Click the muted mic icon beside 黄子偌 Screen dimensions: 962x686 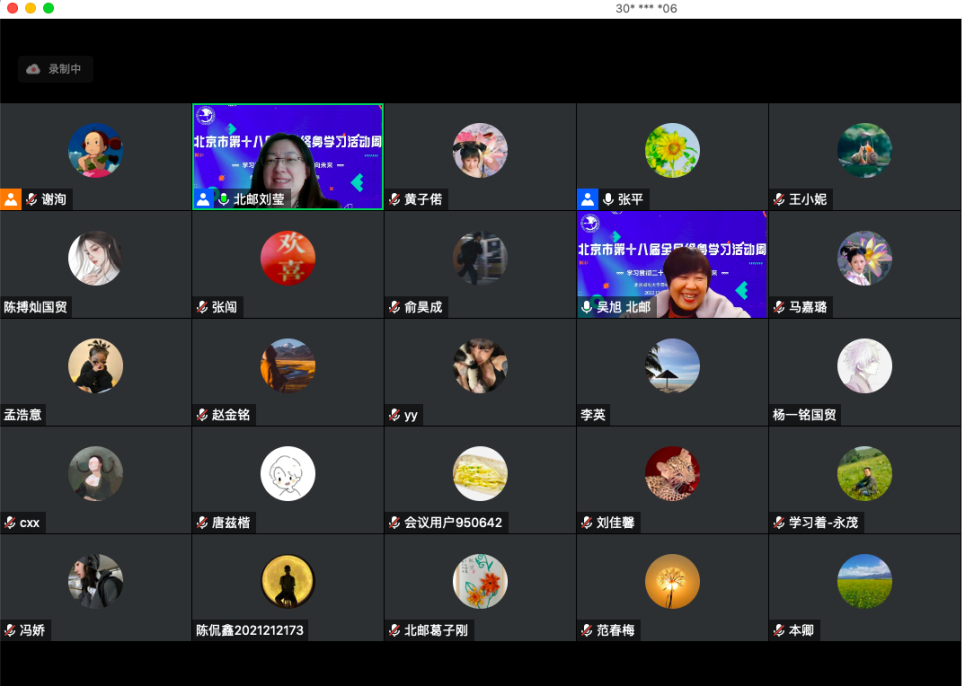point(394,199)
